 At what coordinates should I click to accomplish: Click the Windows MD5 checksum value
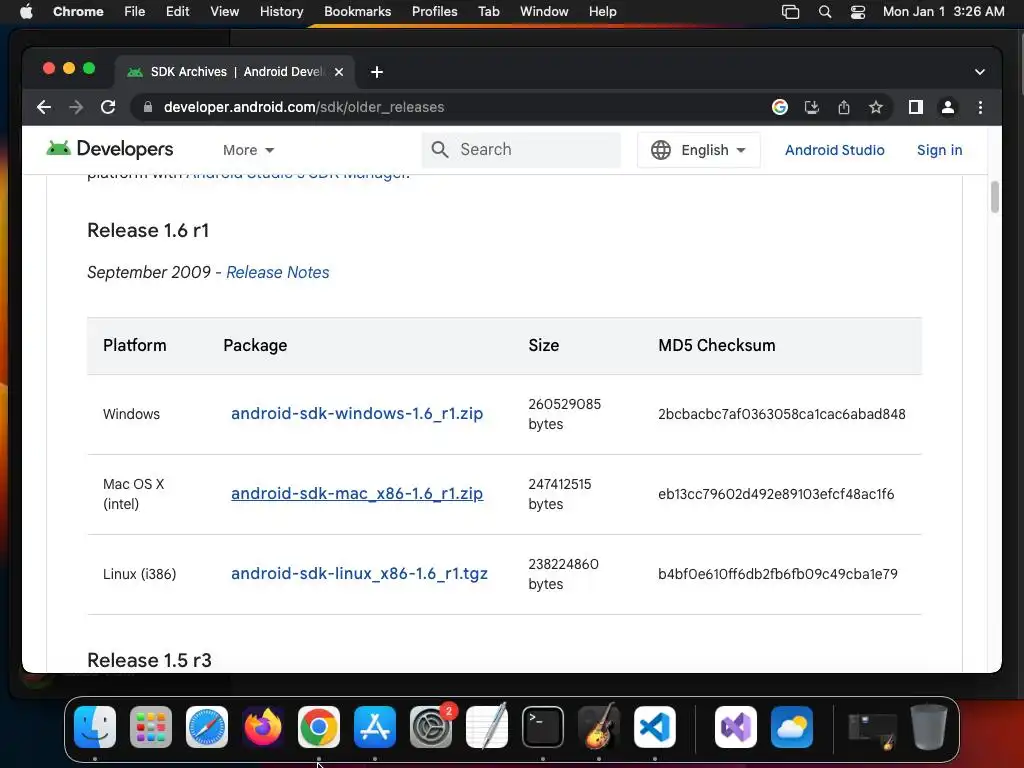click(782, 414)
